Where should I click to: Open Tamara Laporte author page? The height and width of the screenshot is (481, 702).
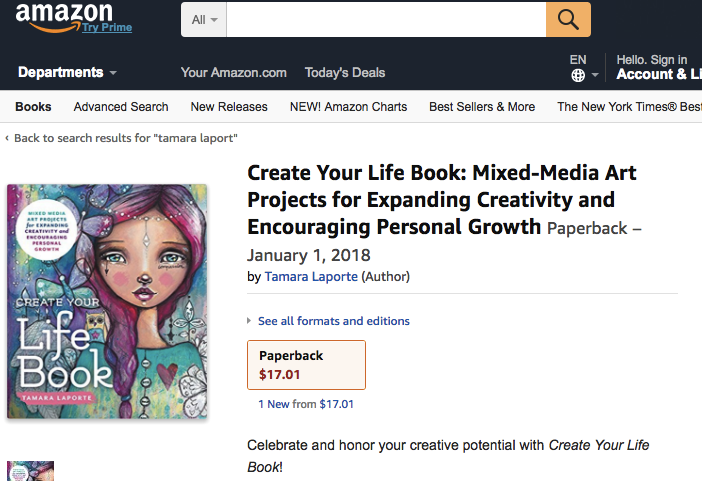coord(311,276)
